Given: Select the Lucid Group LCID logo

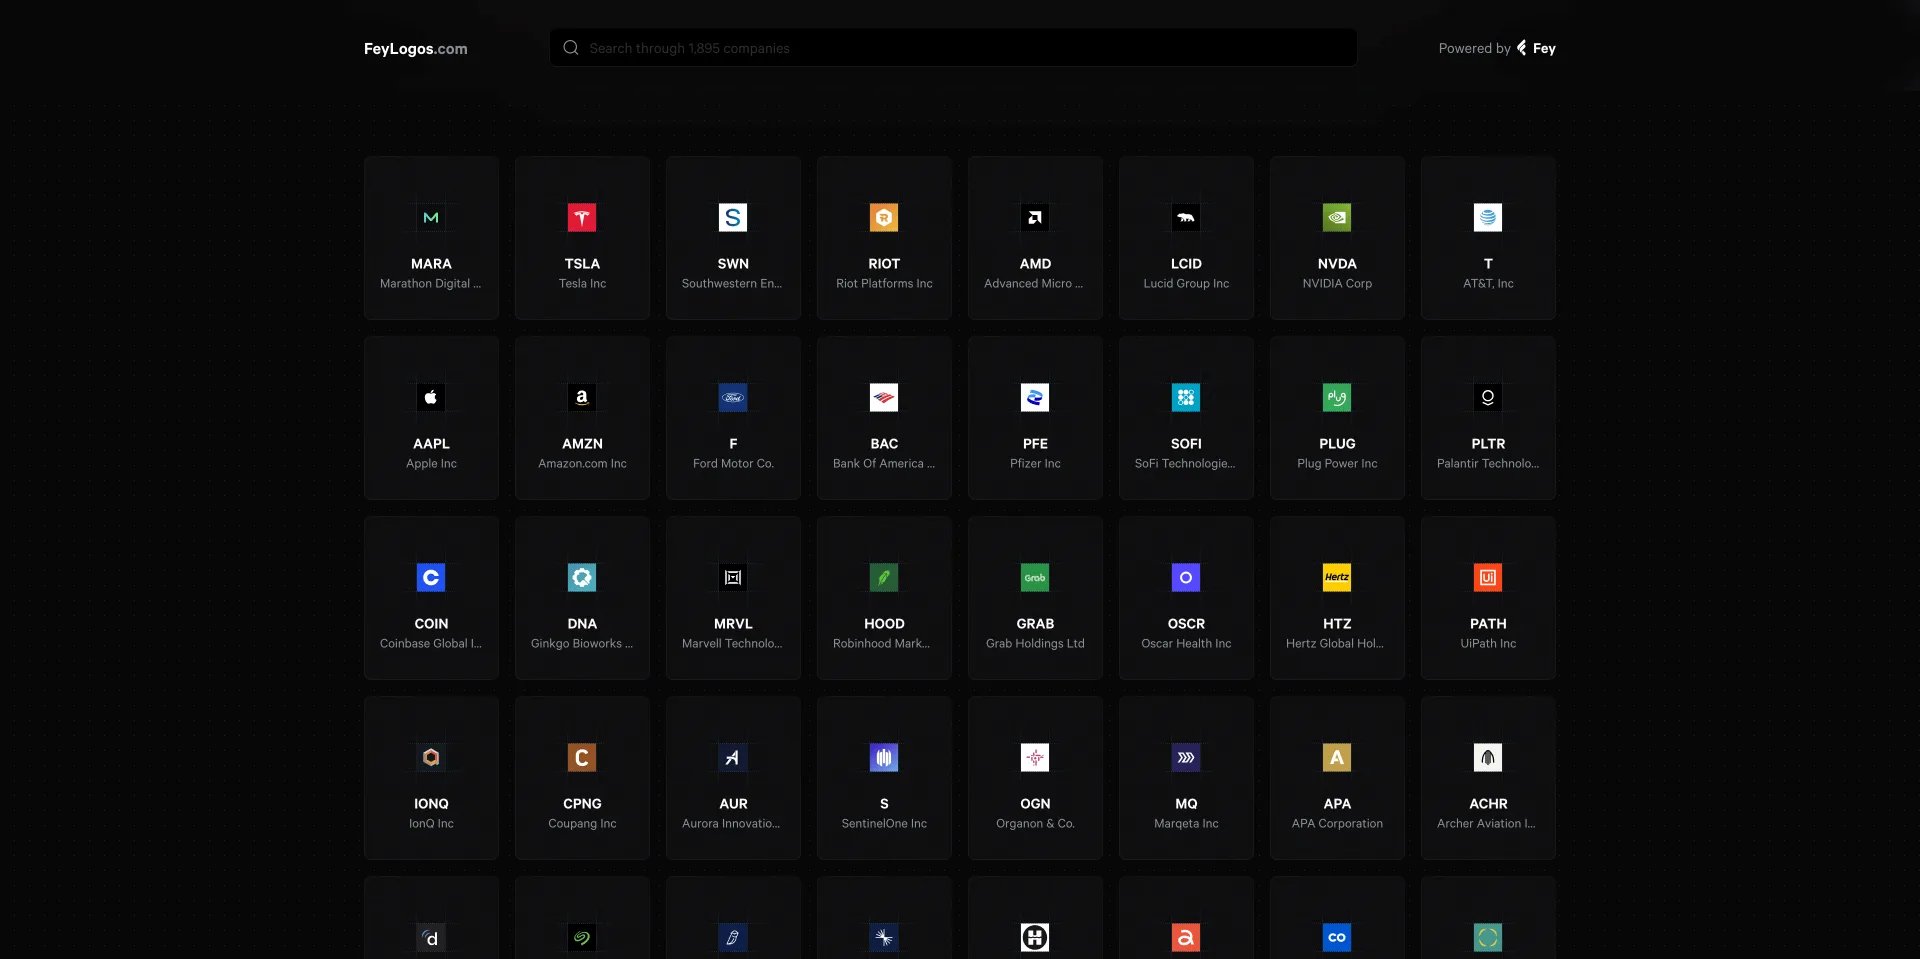Looking at the screenshot, I should (x=1186, y=217).
